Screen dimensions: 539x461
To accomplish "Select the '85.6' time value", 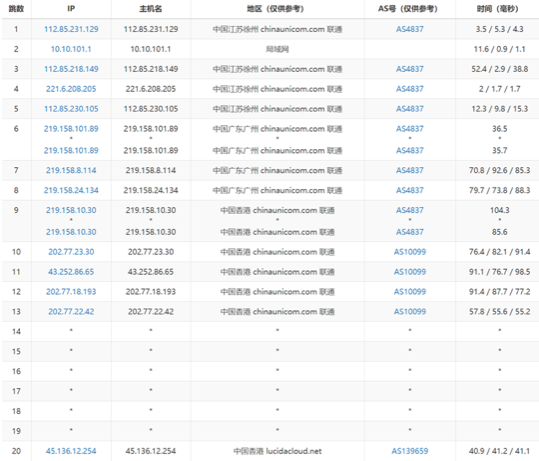I will tap(499, 232).
